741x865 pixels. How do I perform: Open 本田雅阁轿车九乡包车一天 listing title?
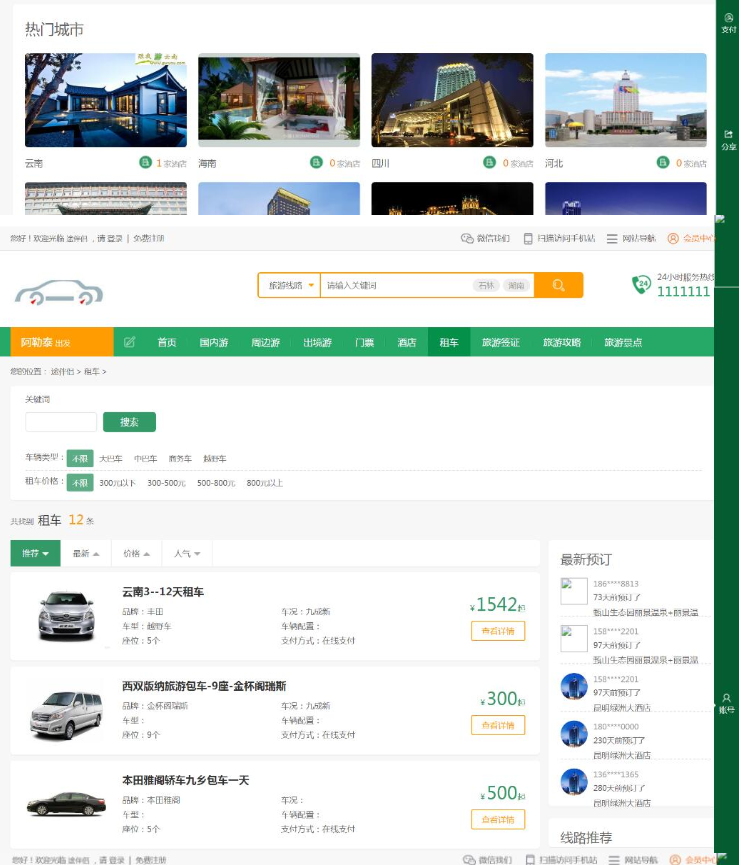(x=185, y=781)
